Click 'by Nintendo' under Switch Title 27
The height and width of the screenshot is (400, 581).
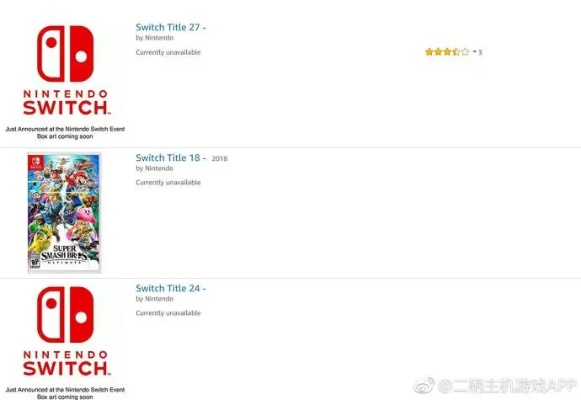[155, 38]
